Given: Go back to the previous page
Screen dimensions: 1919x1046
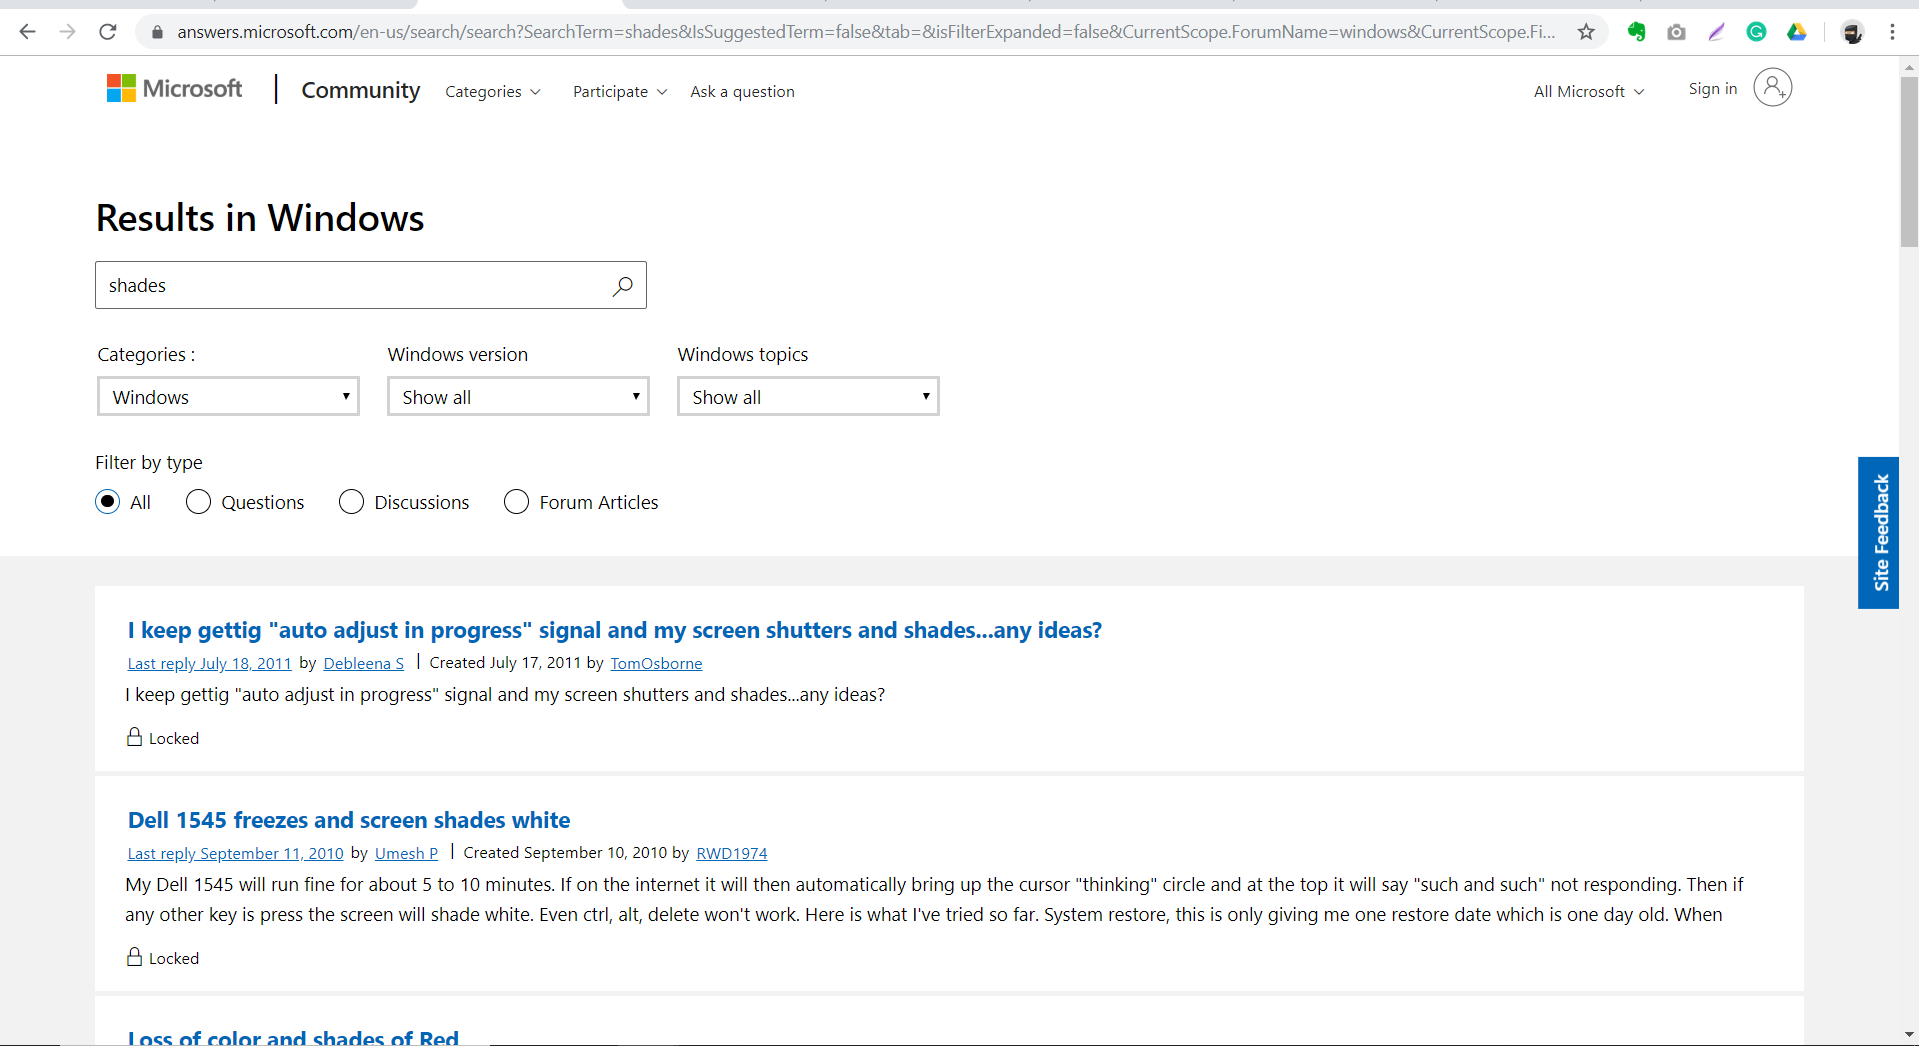Looking at the screenshot, I should click(x=27, y=32).
